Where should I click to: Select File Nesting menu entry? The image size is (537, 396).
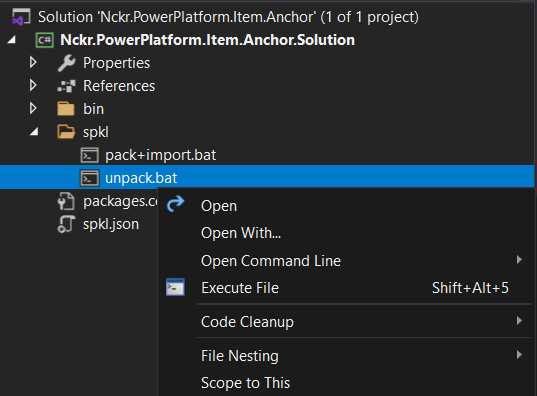[347, 356]
